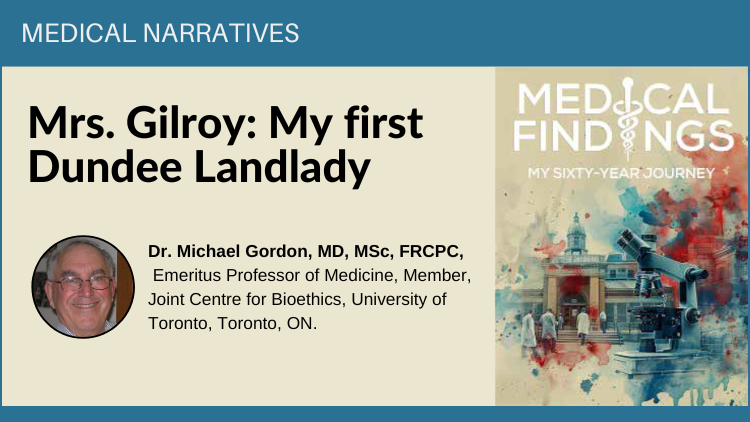The image size is (750, 422).
Task: Click the MEDICAL word on book cover
Action: (623, 98)
